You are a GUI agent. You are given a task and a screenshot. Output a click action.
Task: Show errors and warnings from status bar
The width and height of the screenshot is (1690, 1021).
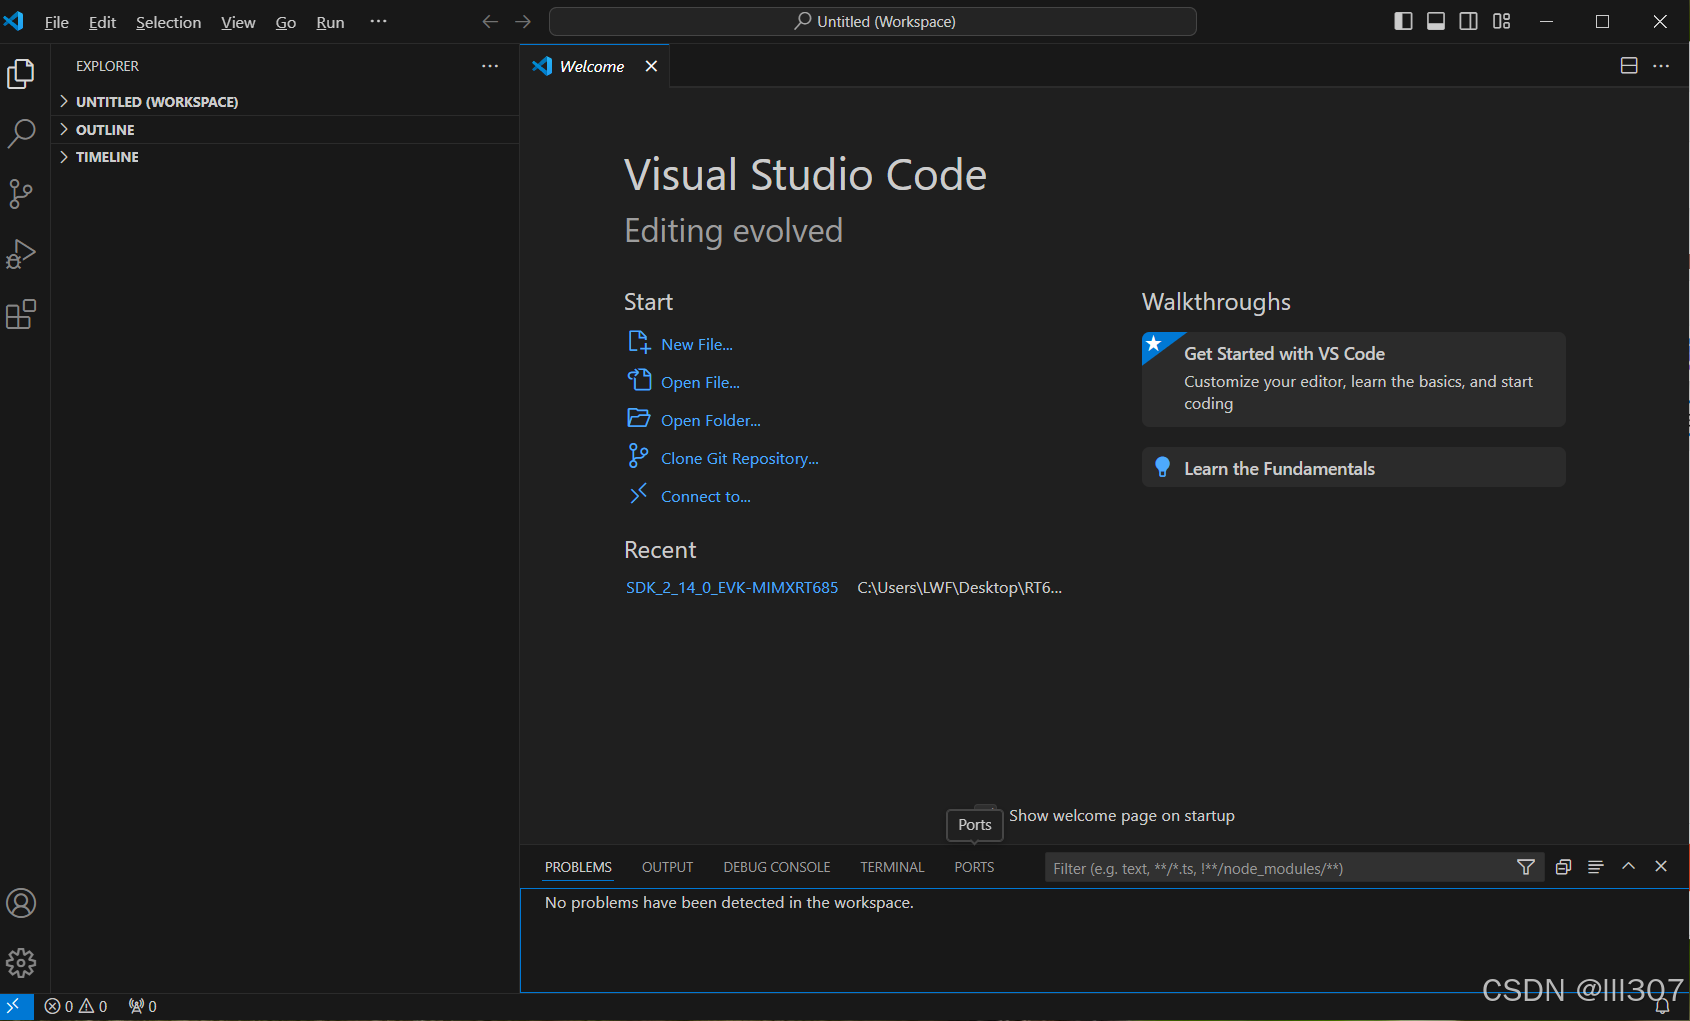coord(76,1006)
